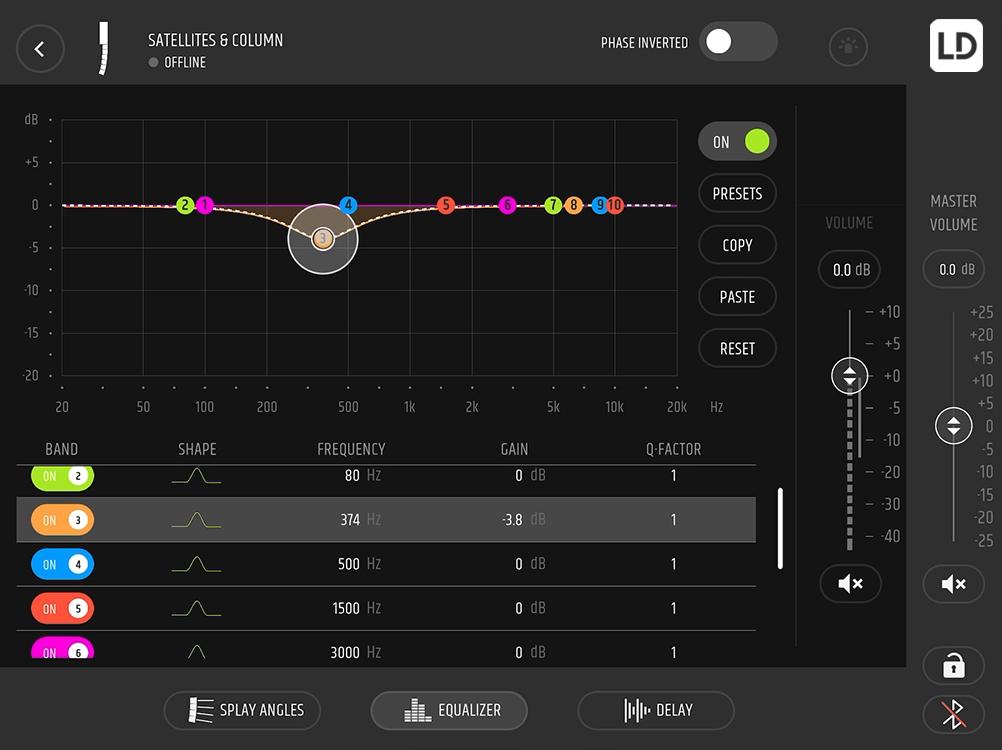Viewport: 1002px width, 750px height.
Task: Mute the Volume channel with its speaker icon
Action: (849, 584)
